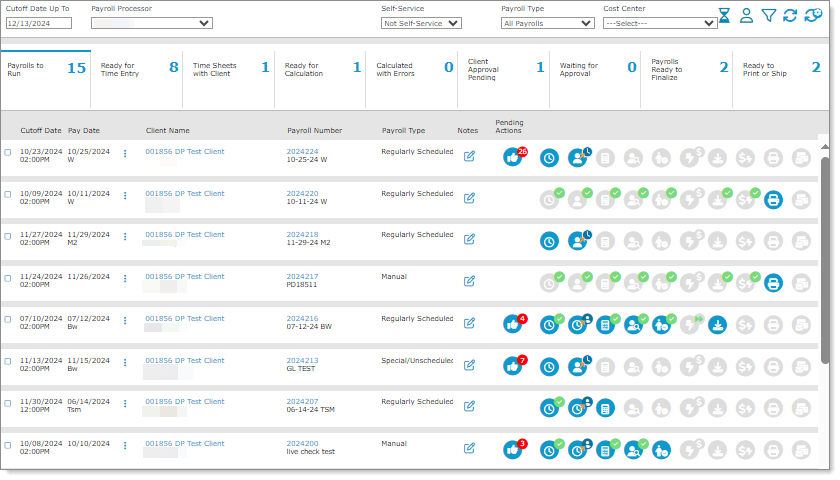Image resolution: width=840 pixels, height=480 pixels.
Task: Click the clock icon for payroll 2024224
Action: (x=549, y=158)
